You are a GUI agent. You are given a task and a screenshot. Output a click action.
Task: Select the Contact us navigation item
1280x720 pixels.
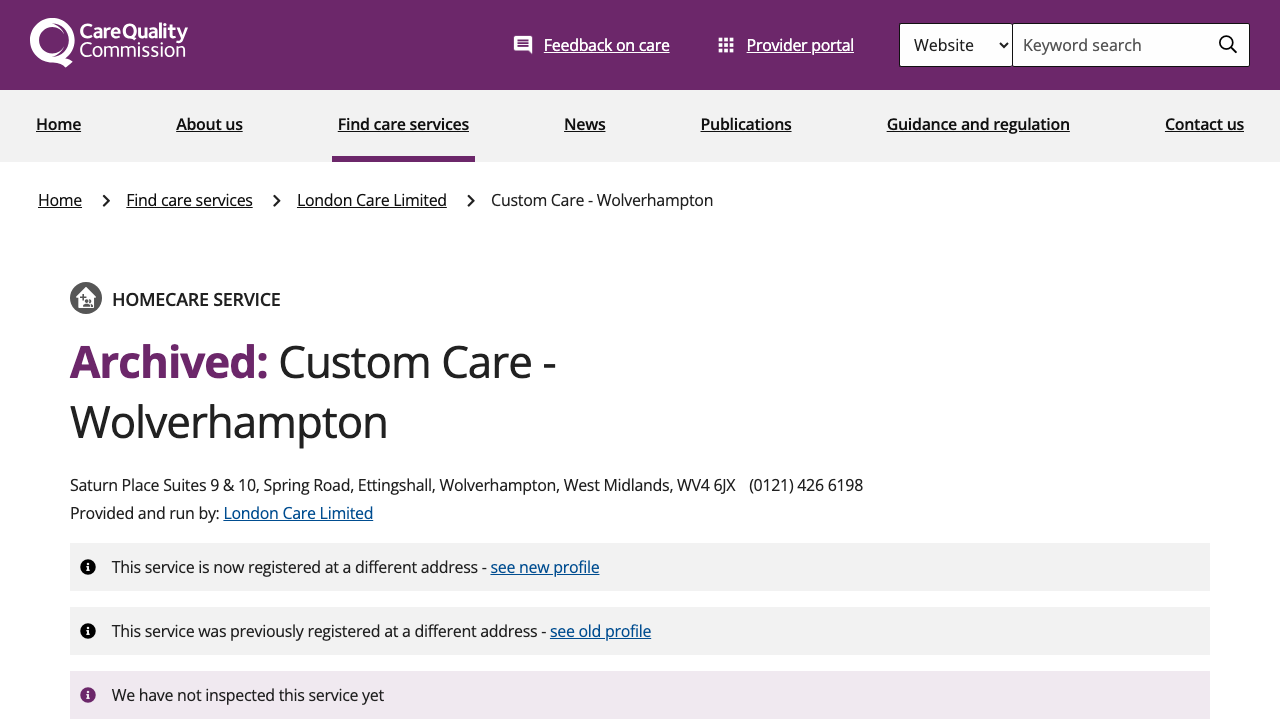1204,123
